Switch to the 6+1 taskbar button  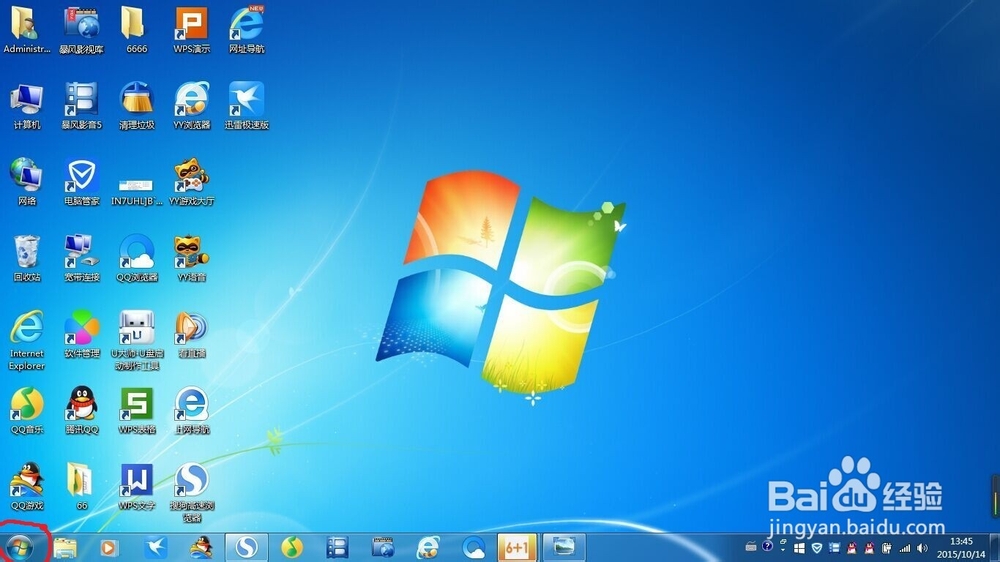pyautogui.click(x=517, y=547)
